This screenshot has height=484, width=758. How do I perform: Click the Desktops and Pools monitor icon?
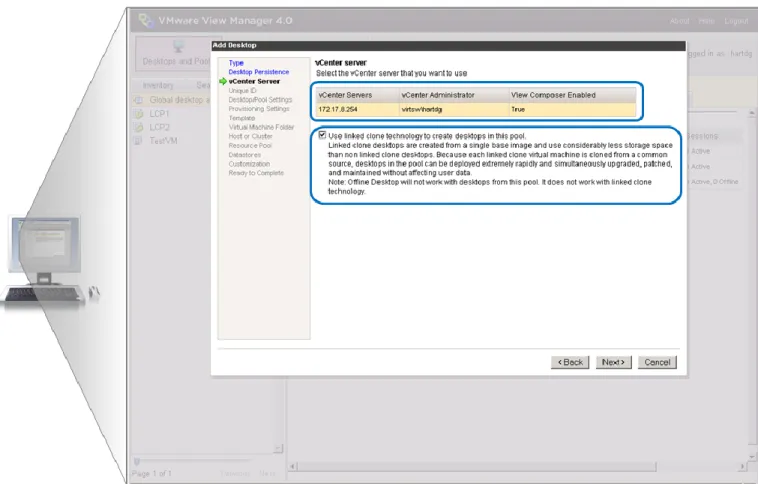(178, 46)
